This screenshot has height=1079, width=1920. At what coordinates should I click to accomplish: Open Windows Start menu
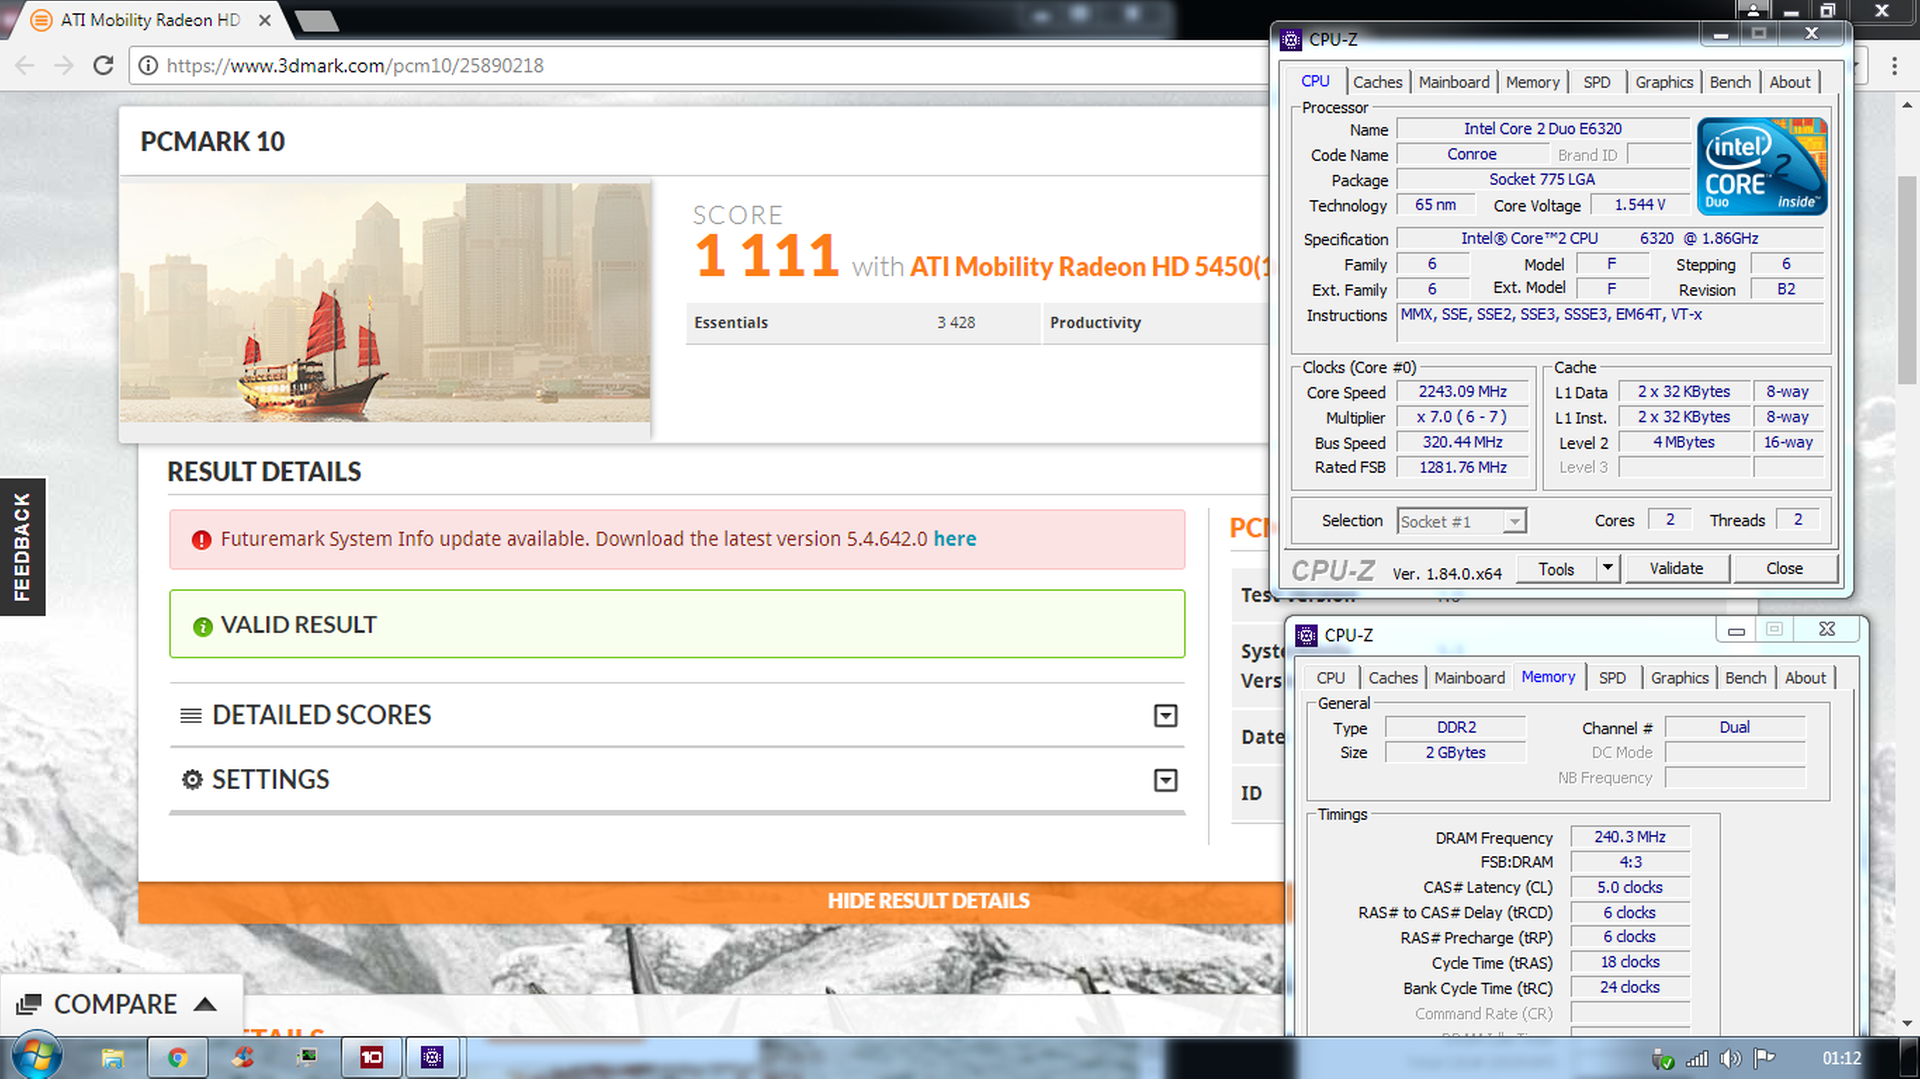(x=36, y=1056)
